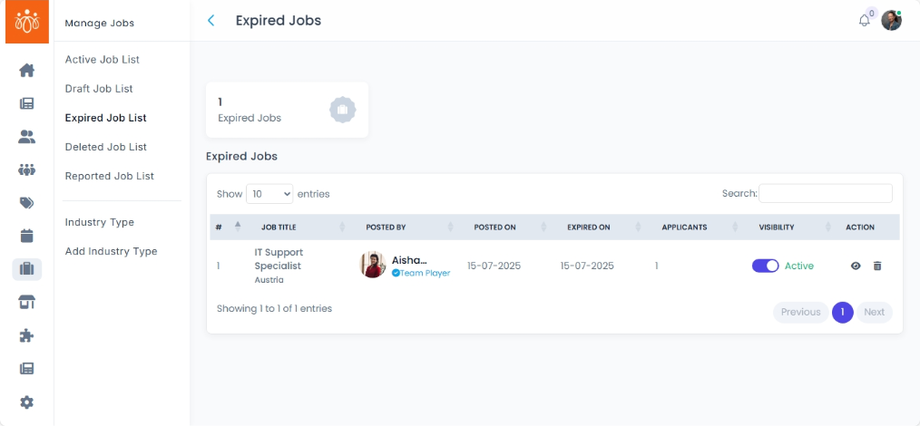Open the notification bell
Image resolution: width=920 pixels, height=426 pixels.
[x=864, y=20]
